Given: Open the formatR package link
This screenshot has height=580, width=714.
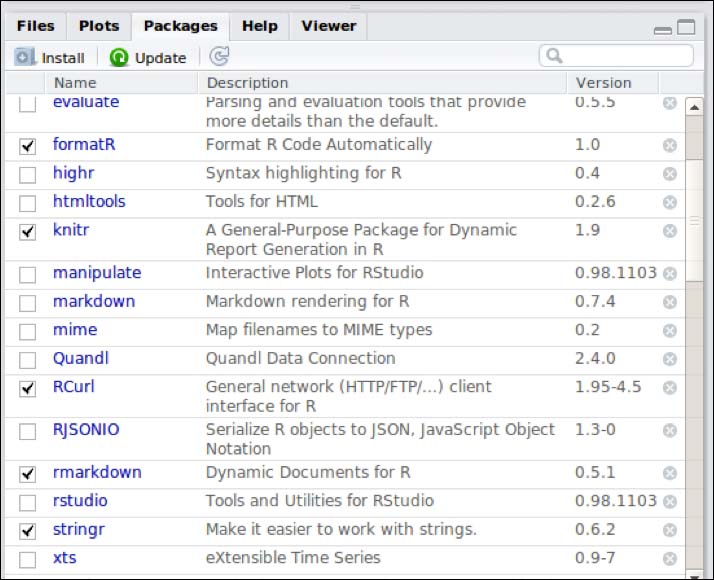Looking at the screenshot, I should (x=84, y=144).
